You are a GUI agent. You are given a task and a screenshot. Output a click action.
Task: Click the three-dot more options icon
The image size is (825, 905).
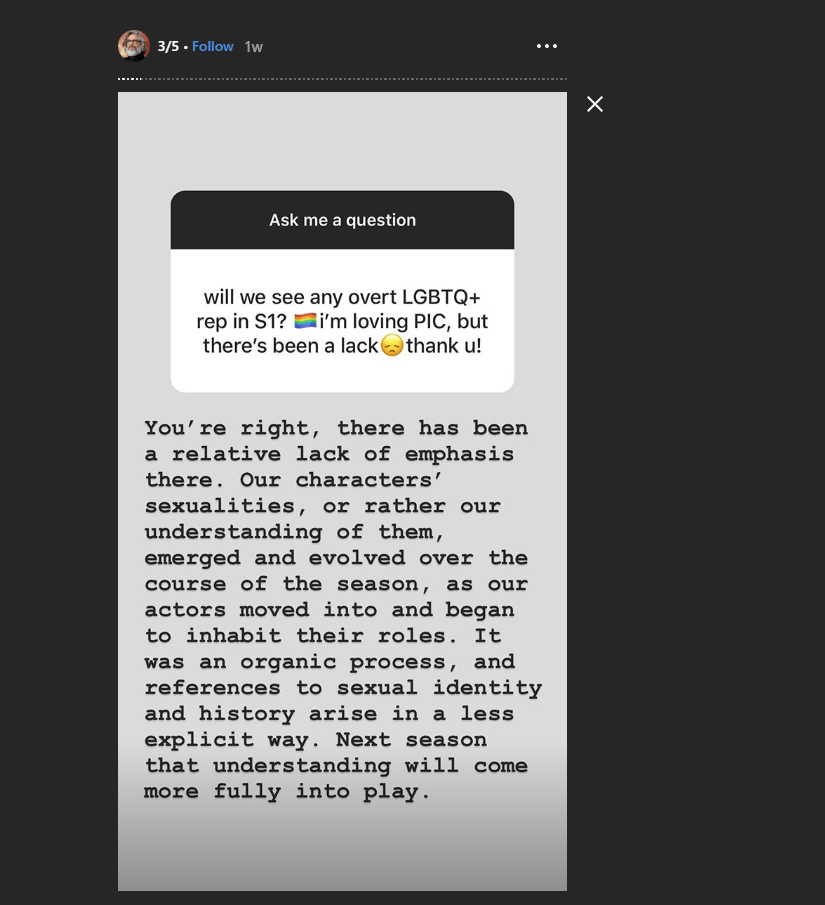point(546,46)
